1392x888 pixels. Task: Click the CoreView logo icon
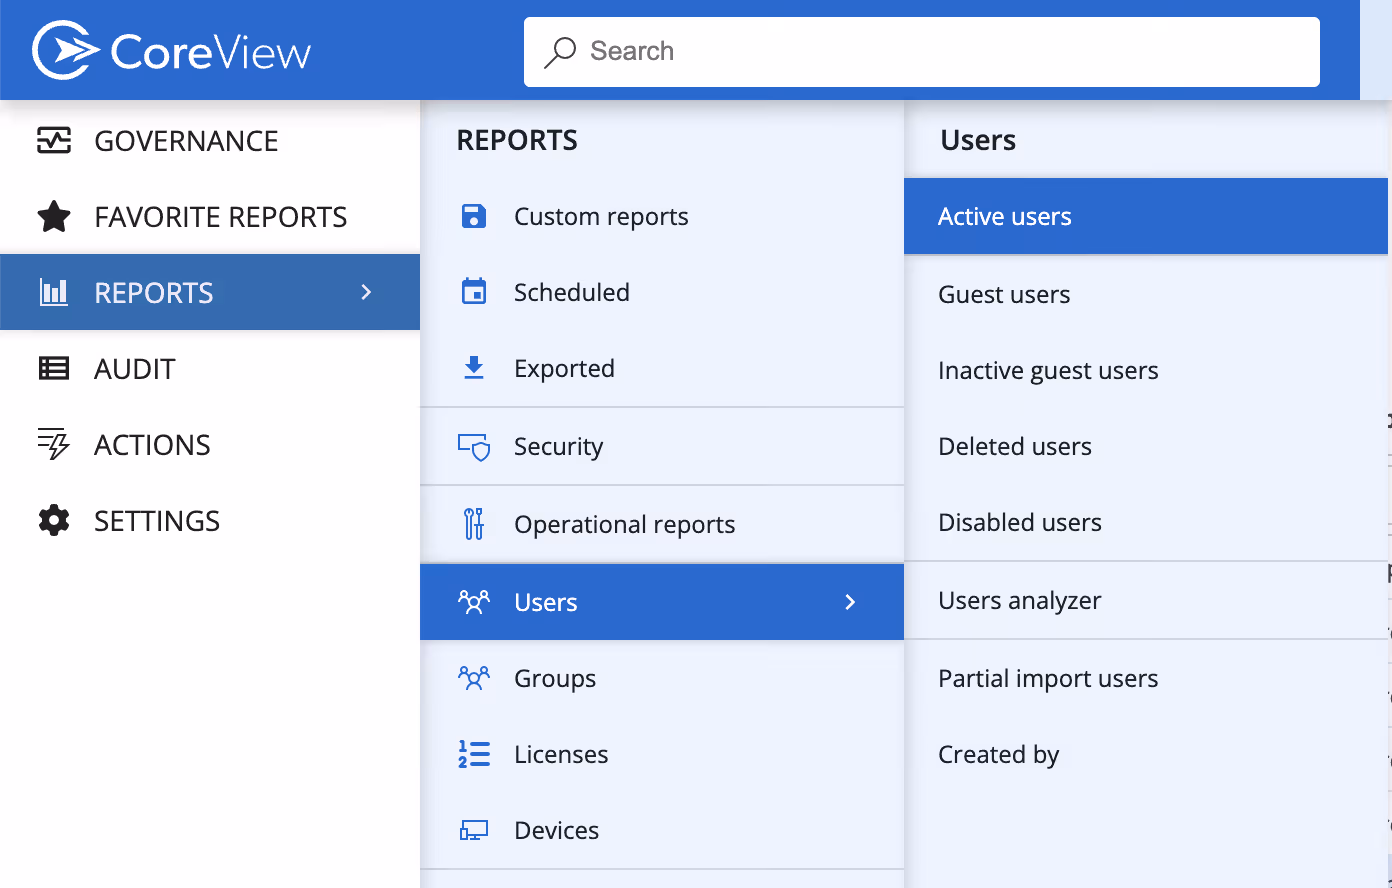pos(66,50)
